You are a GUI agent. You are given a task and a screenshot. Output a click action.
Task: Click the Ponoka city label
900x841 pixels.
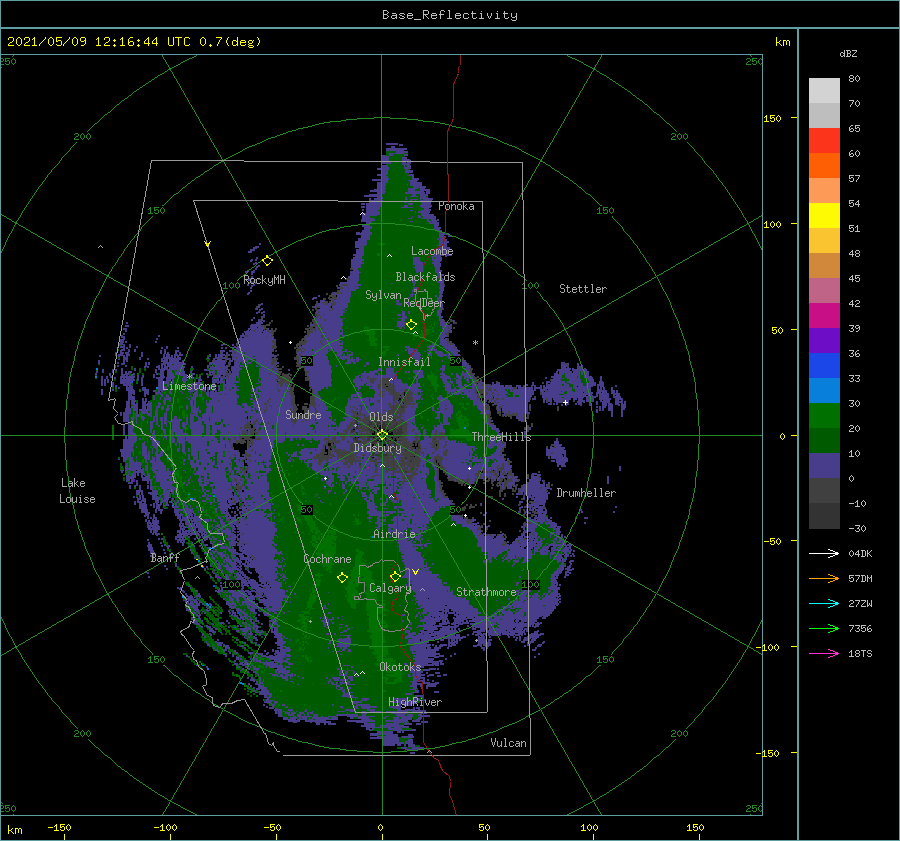click(456, 206)
